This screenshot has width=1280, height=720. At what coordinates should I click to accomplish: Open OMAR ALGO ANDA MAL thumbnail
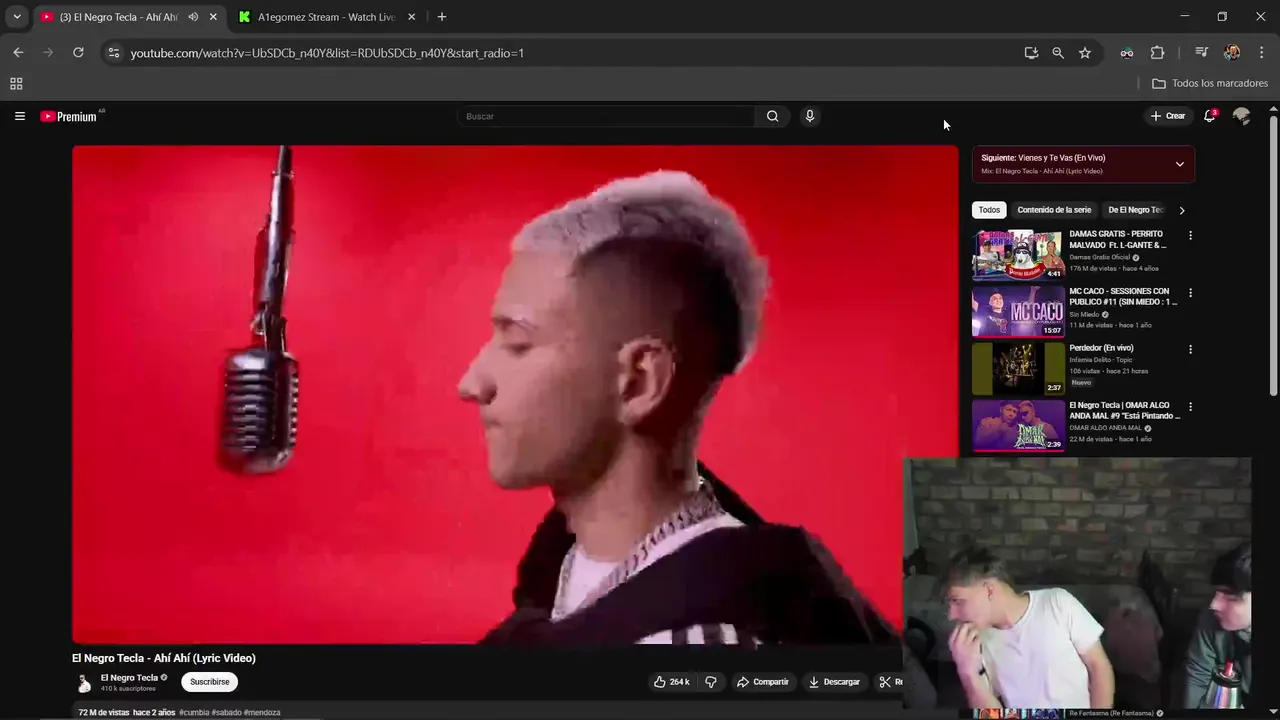[1018, 425]
